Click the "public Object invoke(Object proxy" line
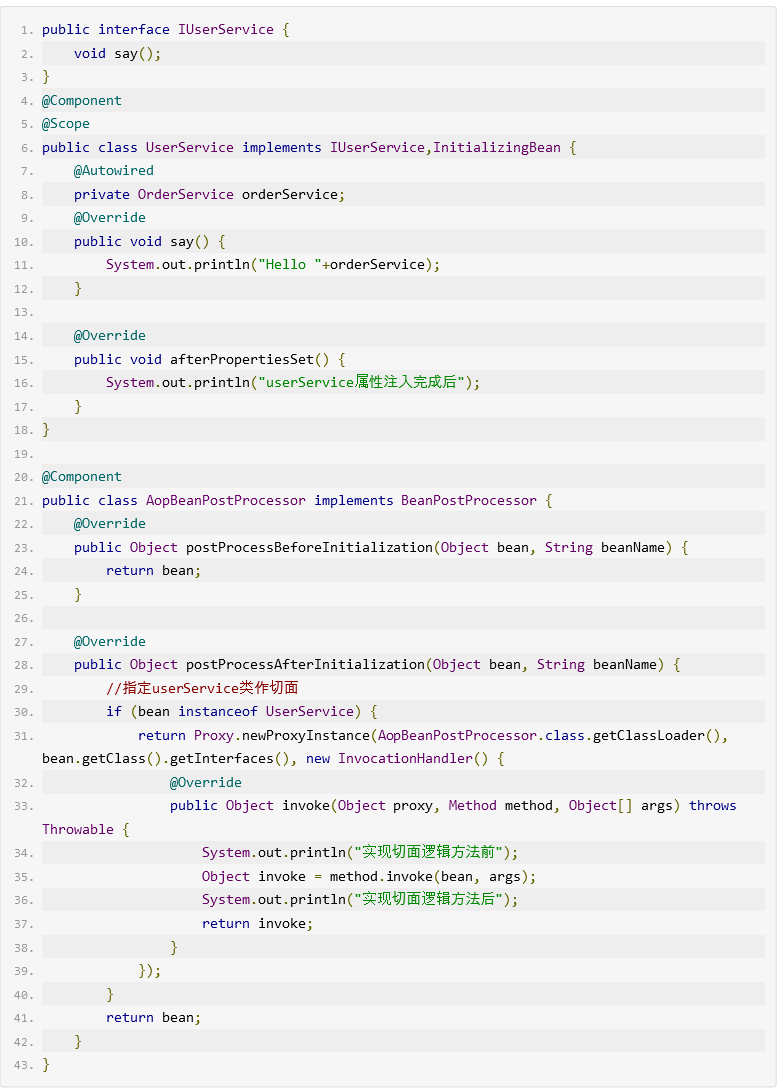The height and width of the screenshot is (1091, 783). (453, 806)
